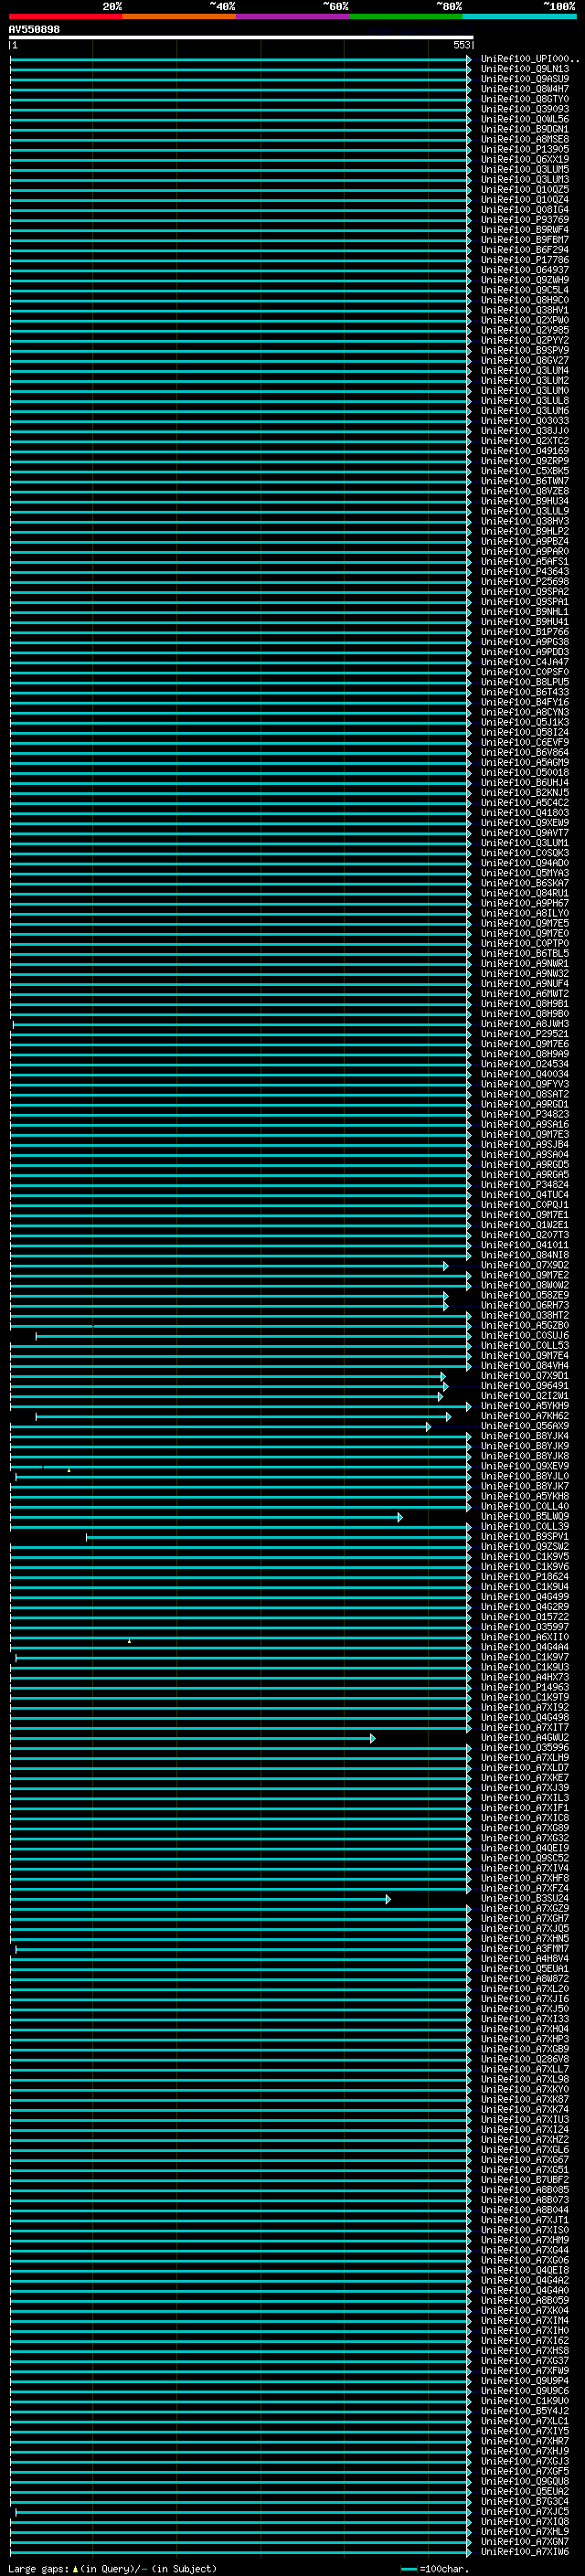Click the UniRef100_C1K9U0 label
The image size is (585, 2576).
pos(524,2401)
